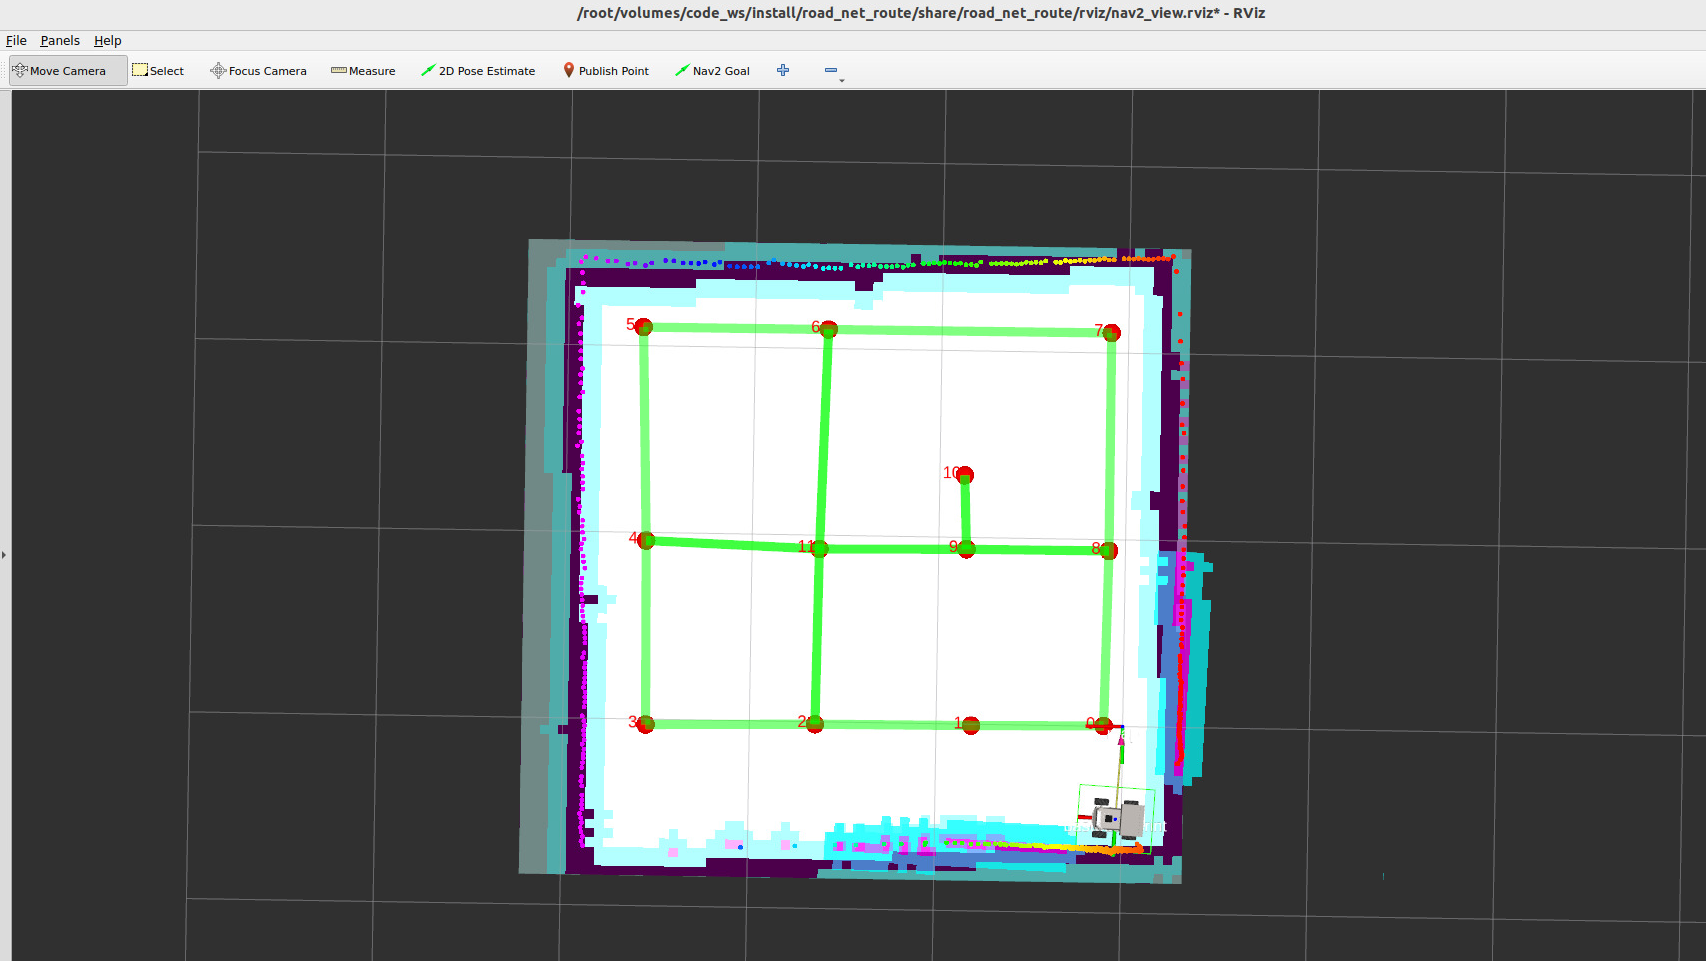1706x961 pixels.
Task: Click the node 11 intersection marker
Action: tap(820, 548)
